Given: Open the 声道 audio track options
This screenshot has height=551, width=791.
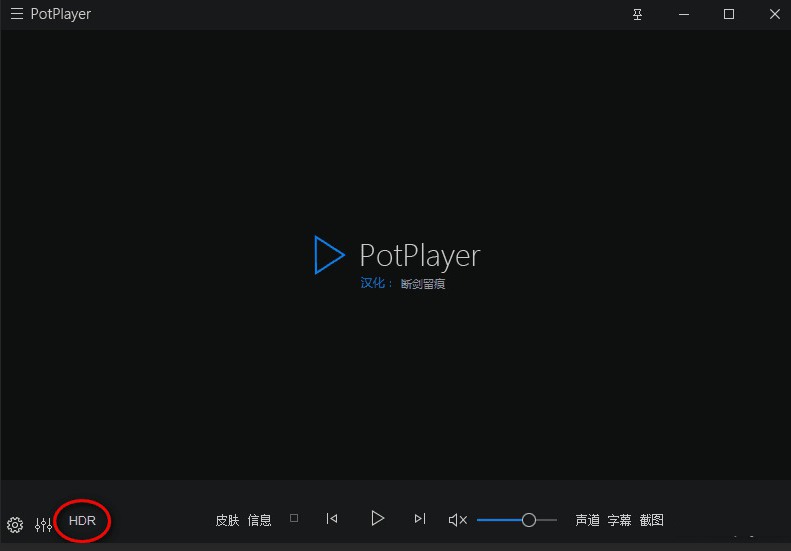Looking at the screenshot, I should coord(587,520).
